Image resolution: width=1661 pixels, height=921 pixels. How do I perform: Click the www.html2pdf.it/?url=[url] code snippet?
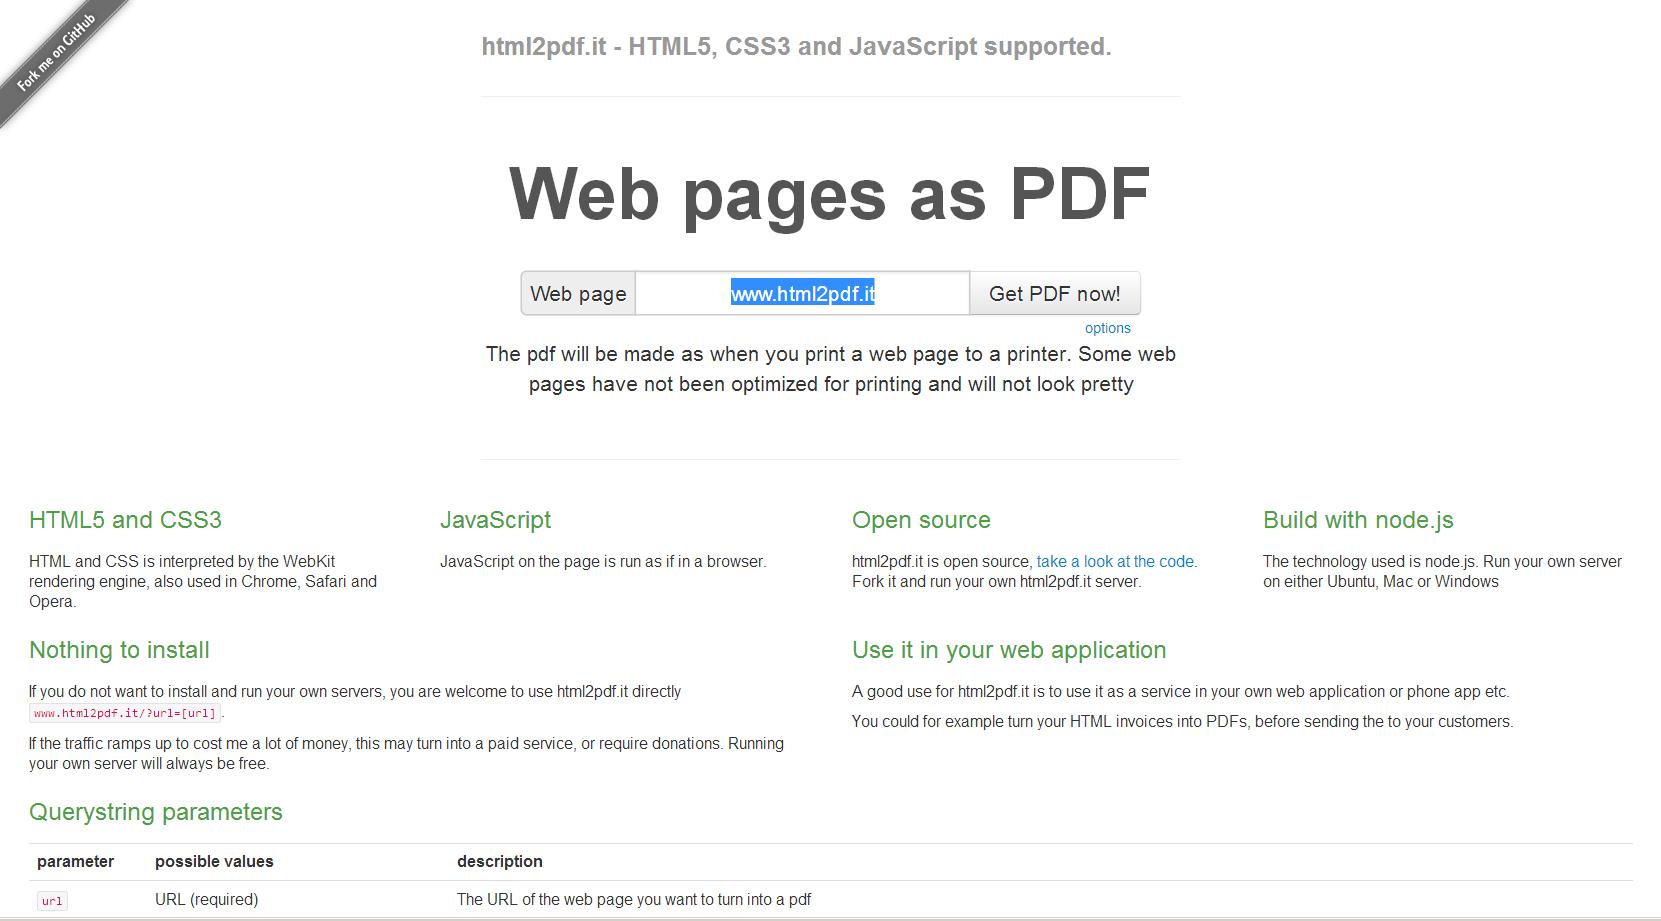125,713
